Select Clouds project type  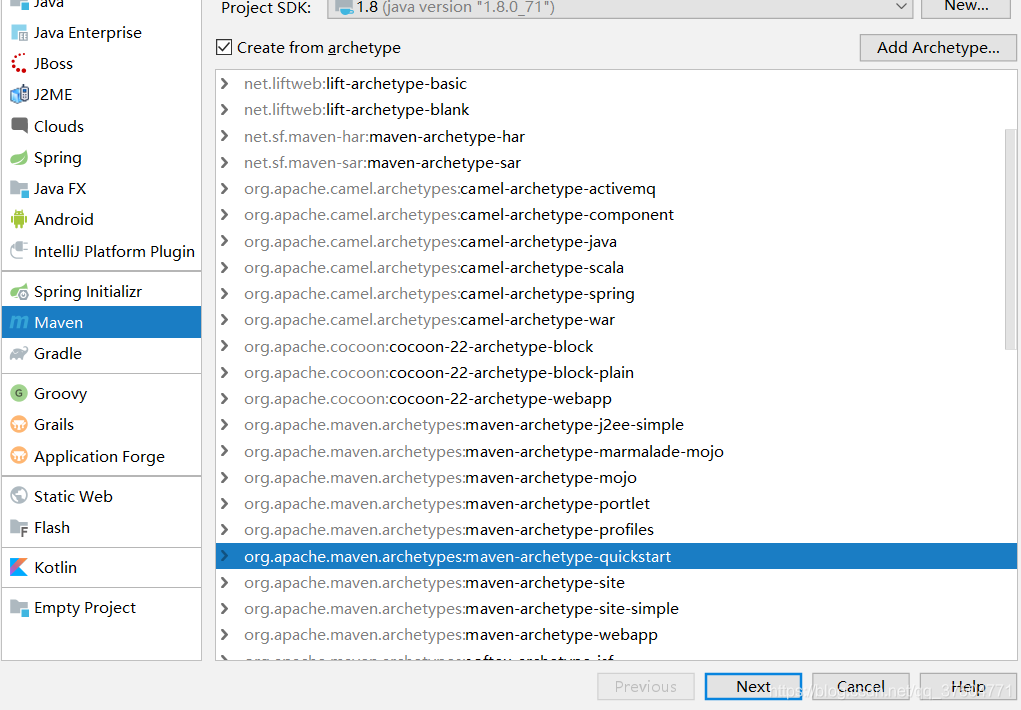102,126
